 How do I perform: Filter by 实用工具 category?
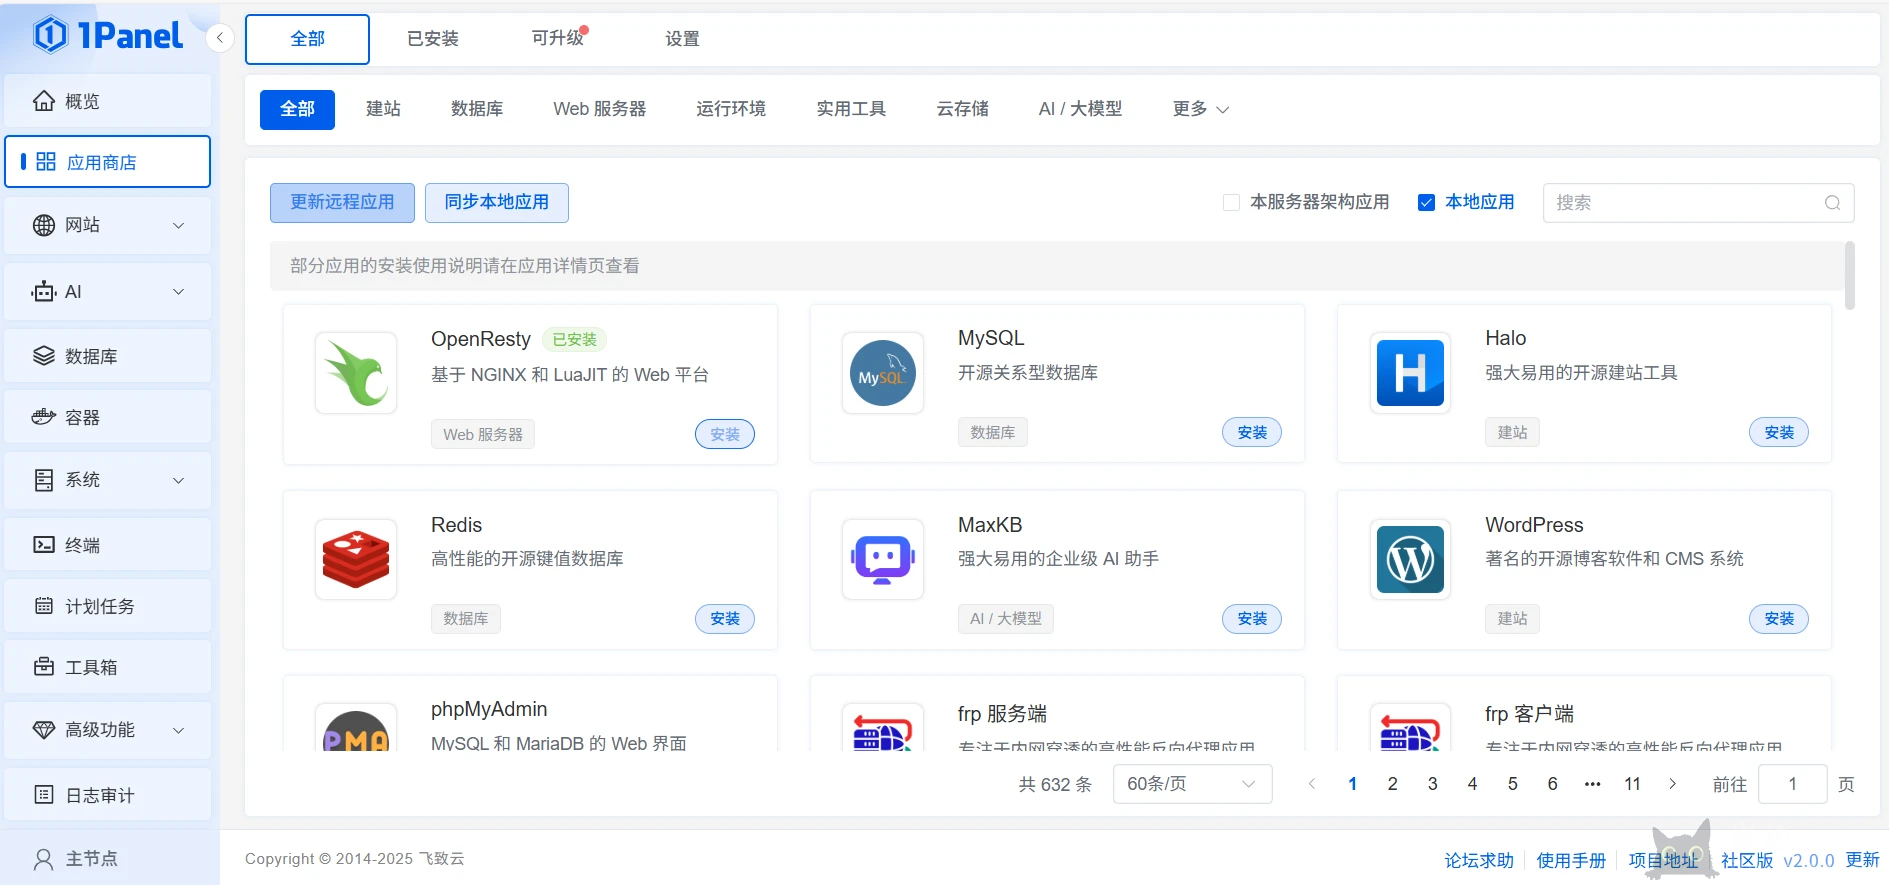(851, 109)
